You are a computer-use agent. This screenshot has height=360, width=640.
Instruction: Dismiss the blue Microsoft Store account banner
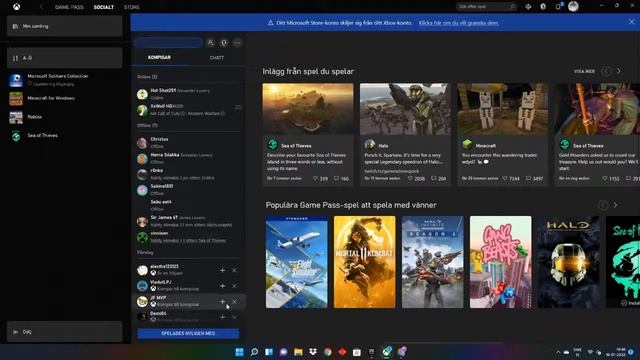[x=631, y=22]
